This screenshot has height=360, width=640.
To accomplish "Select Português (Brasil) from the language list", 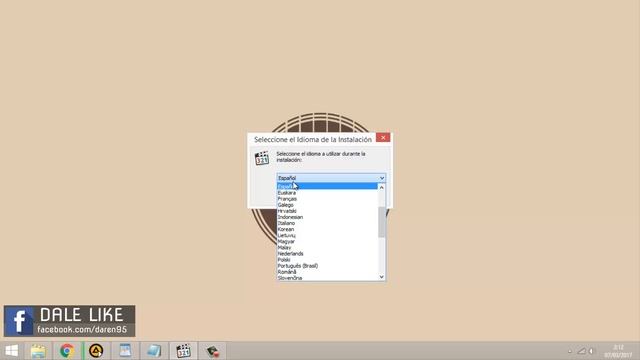I will (x=327, y=266).
